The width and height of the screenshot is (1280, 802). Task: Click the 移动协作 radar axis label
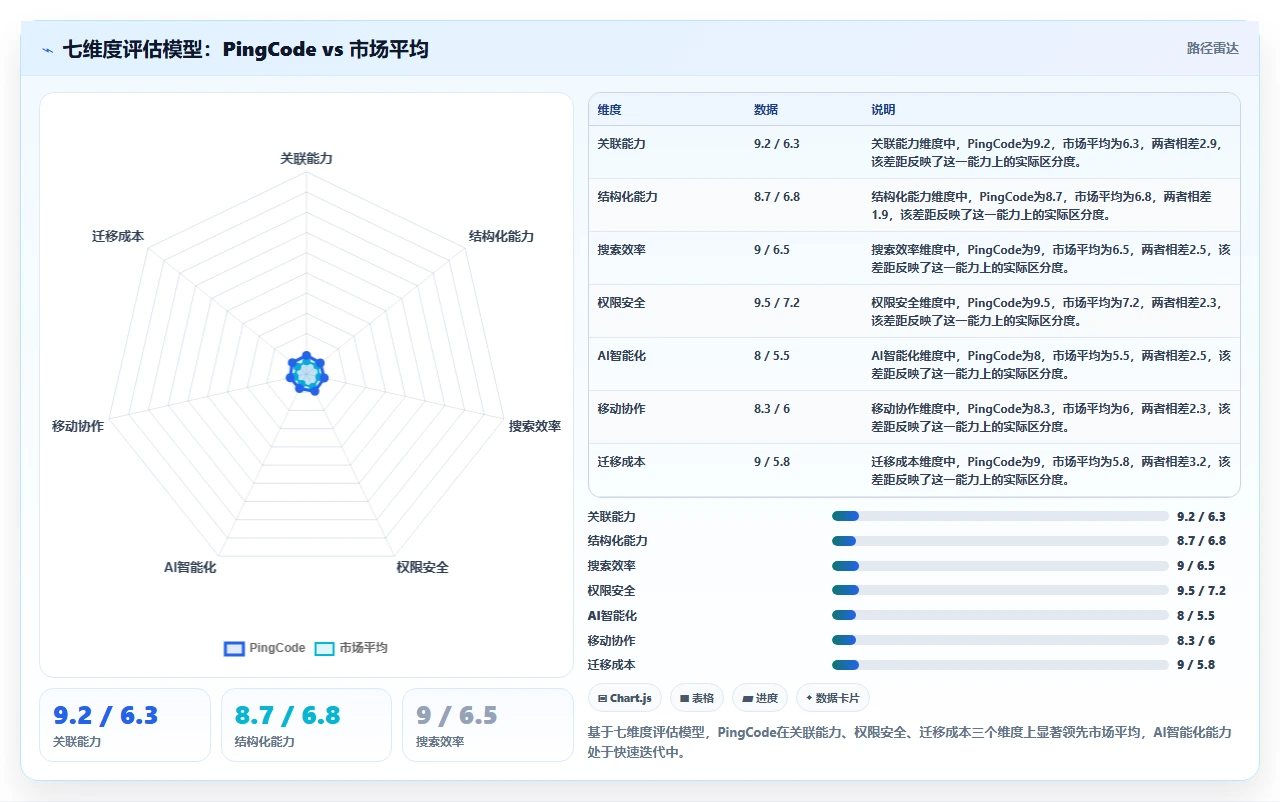pos(78,427)
